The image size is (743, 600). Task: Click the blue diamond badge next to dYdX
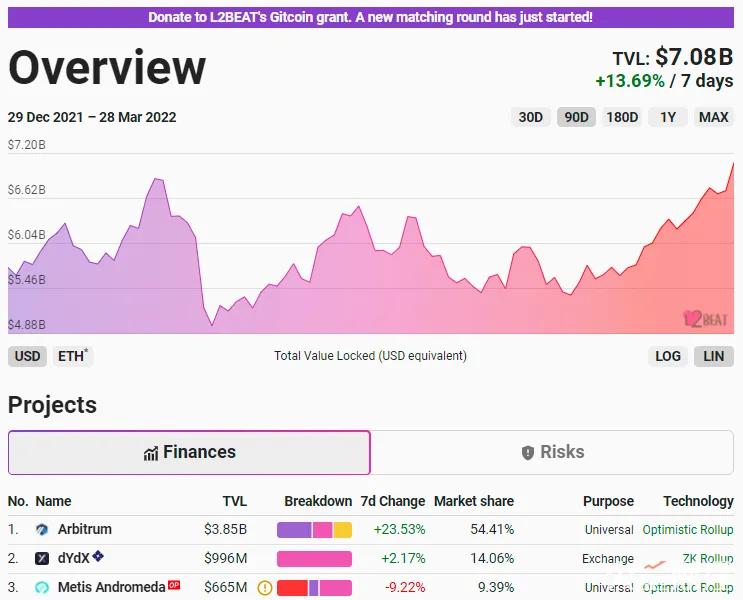click(x=98, y=555)
